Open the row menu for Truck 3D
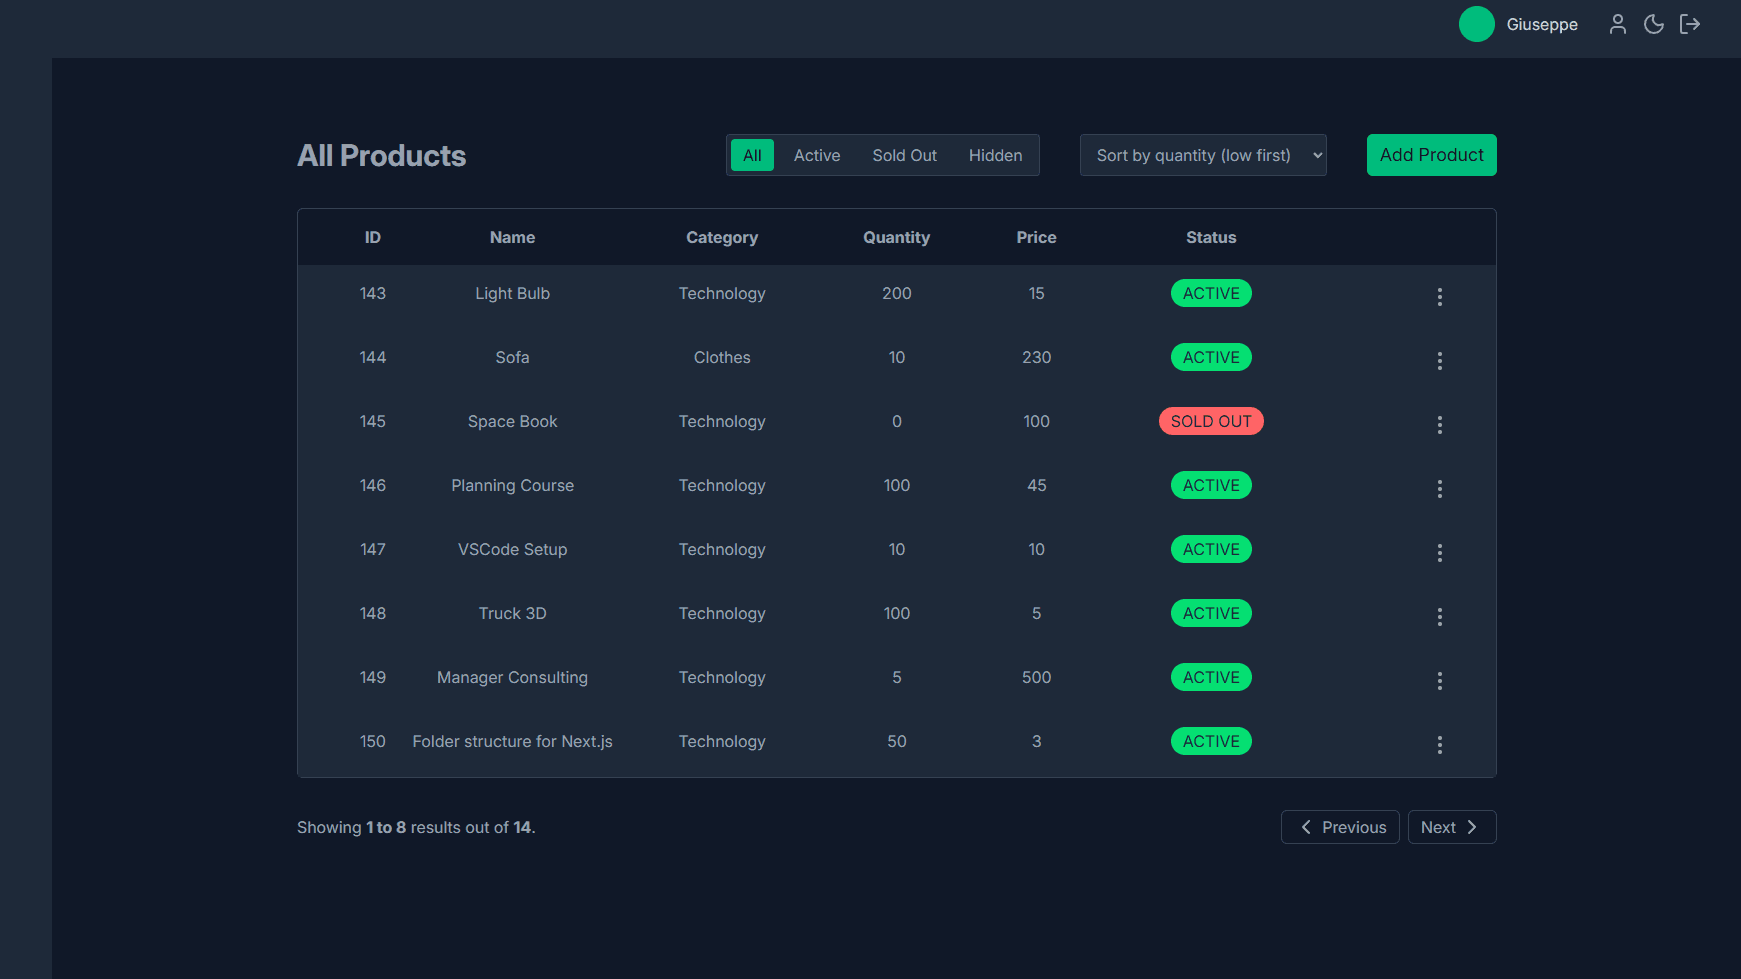Image resolution: width=1741 pixels, height=979 pixels. coord(1440,617)
